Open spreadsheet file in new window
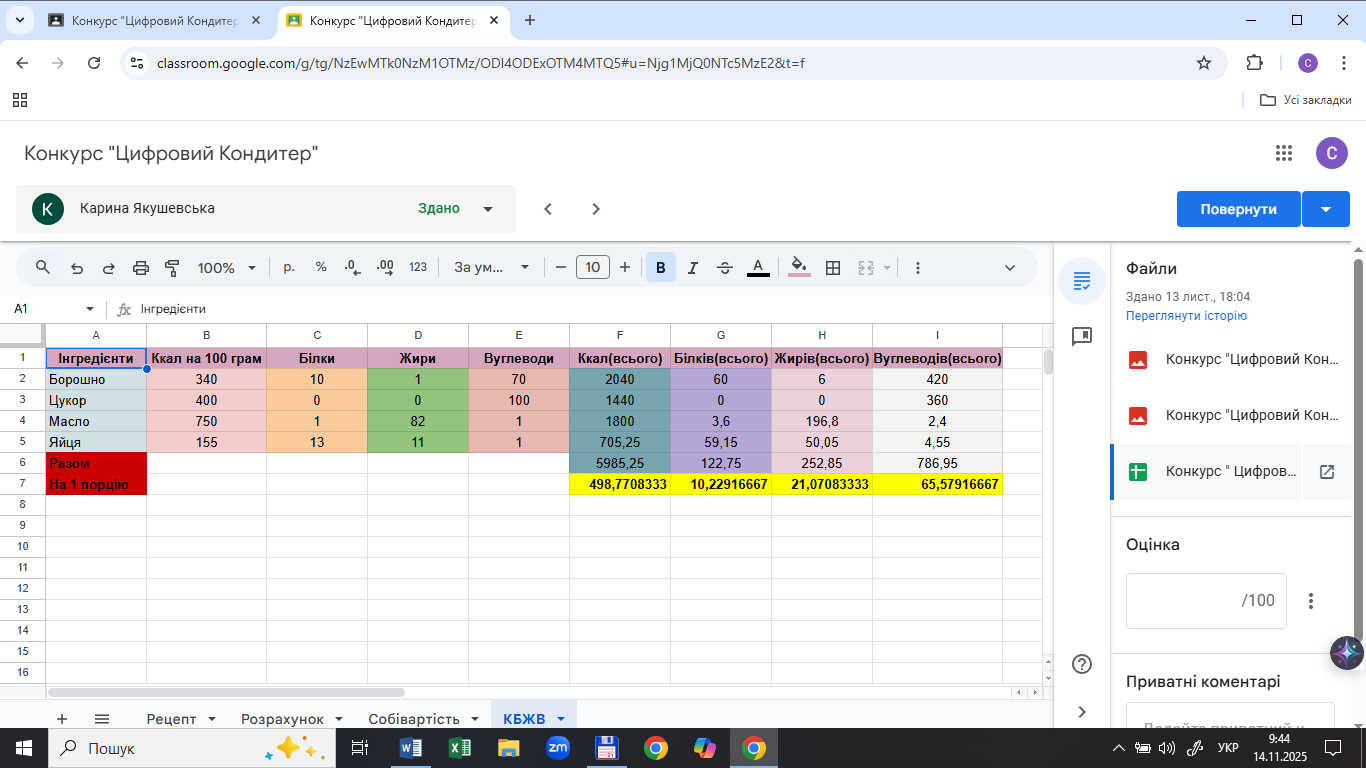The width and height of the screenshot is (1366, 768). click(1327, 472)
